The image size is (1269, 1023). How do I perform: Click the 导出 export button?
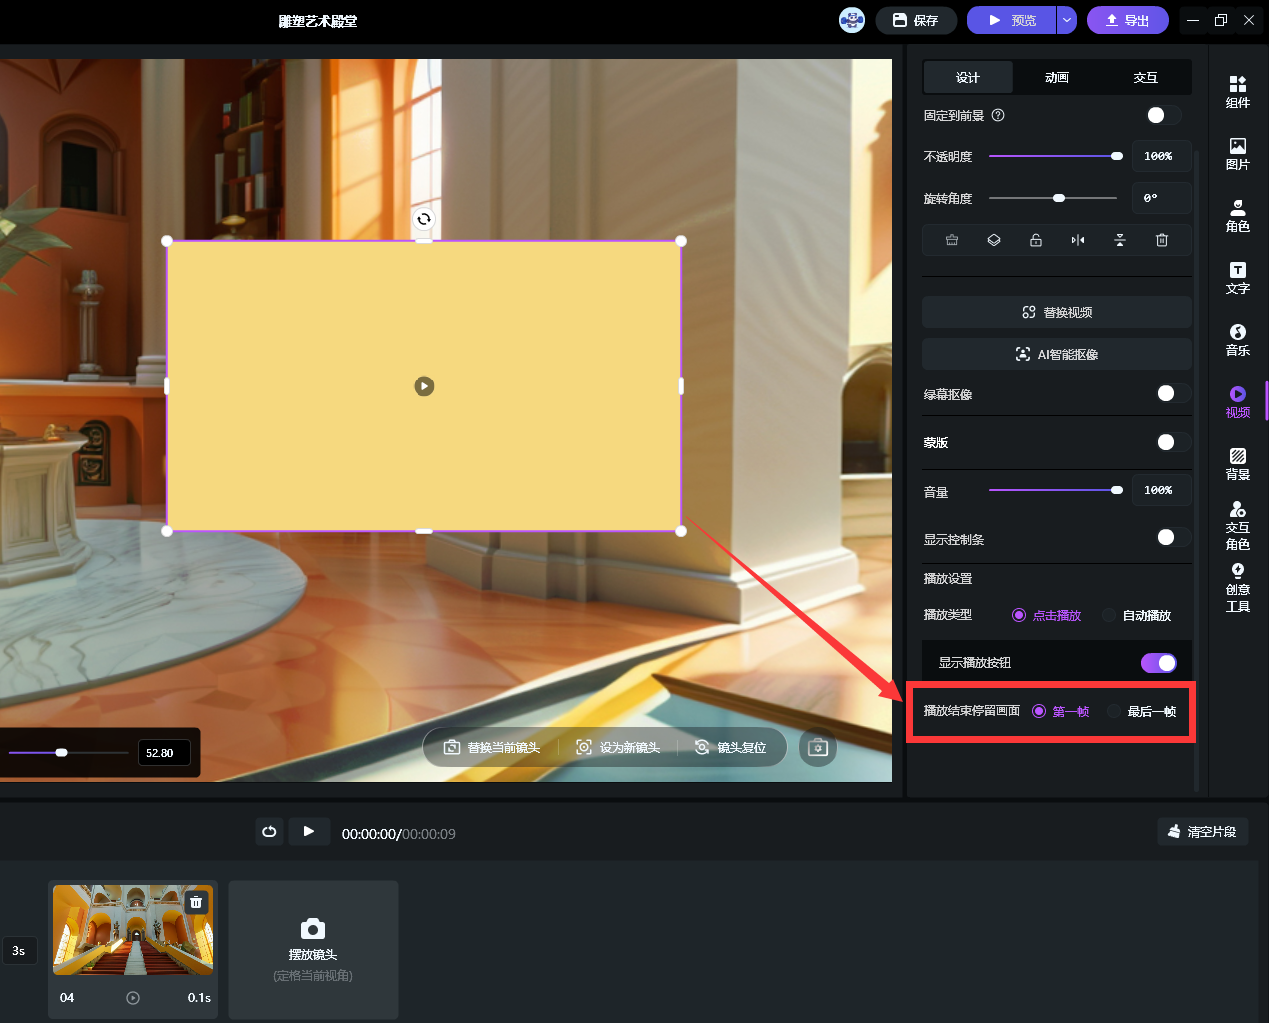pos(1127,20)
